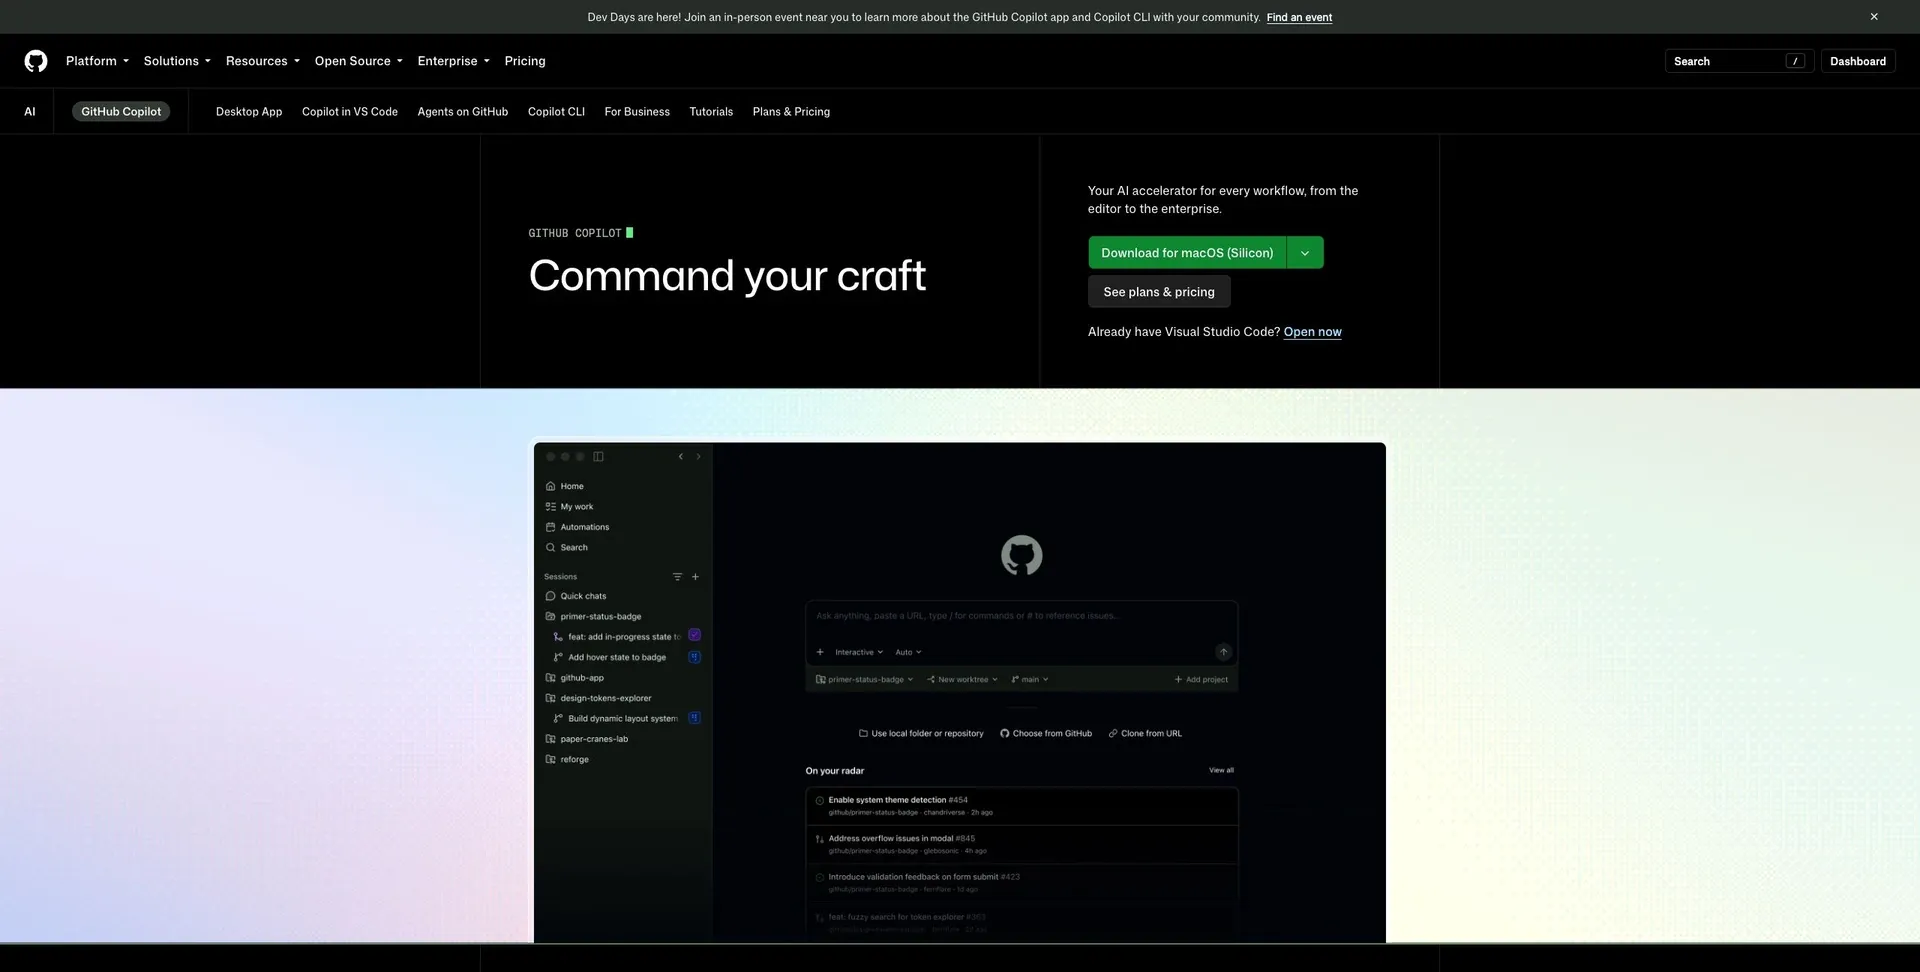Open the Desktop App tab
Viewport: 1920px width, 972px height.
(249, 112)
